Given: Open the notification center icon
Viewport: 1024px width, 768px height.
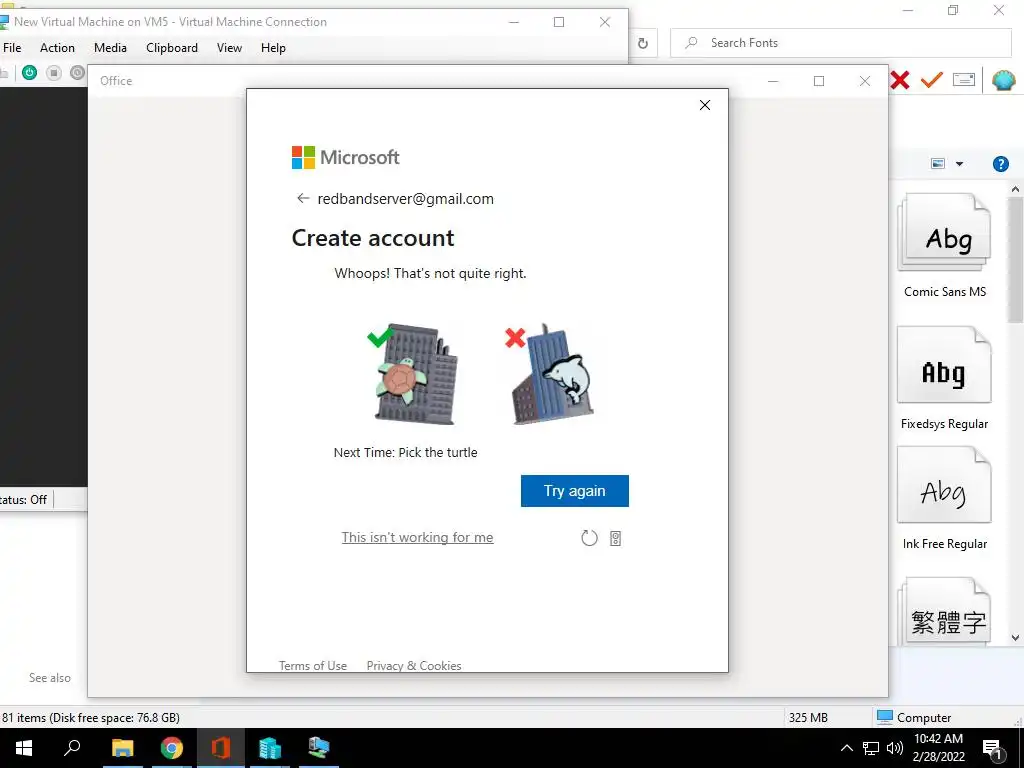Looking at the screenshot, I should coord(993,749).
